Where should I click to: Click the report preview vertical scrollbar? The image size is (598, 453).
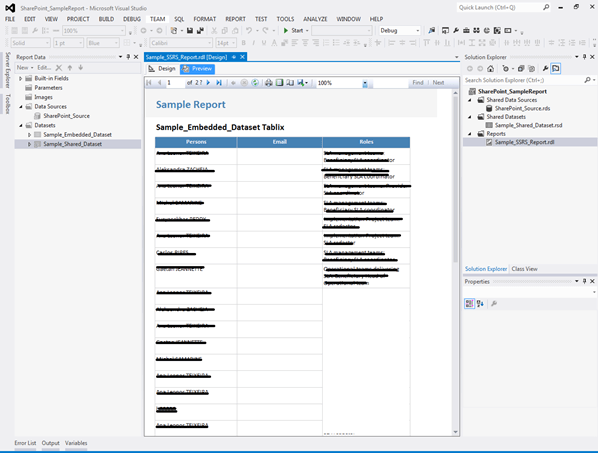455,179
